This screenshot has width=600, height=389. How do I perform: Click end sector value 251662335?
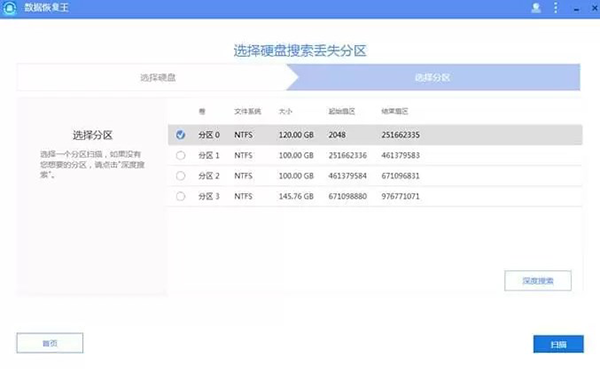[401, 135]
